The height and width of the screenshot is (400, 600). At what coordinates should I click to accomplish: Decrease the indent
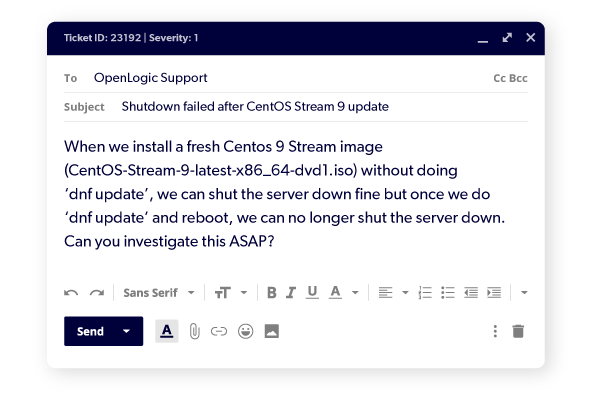coord(471,293)
